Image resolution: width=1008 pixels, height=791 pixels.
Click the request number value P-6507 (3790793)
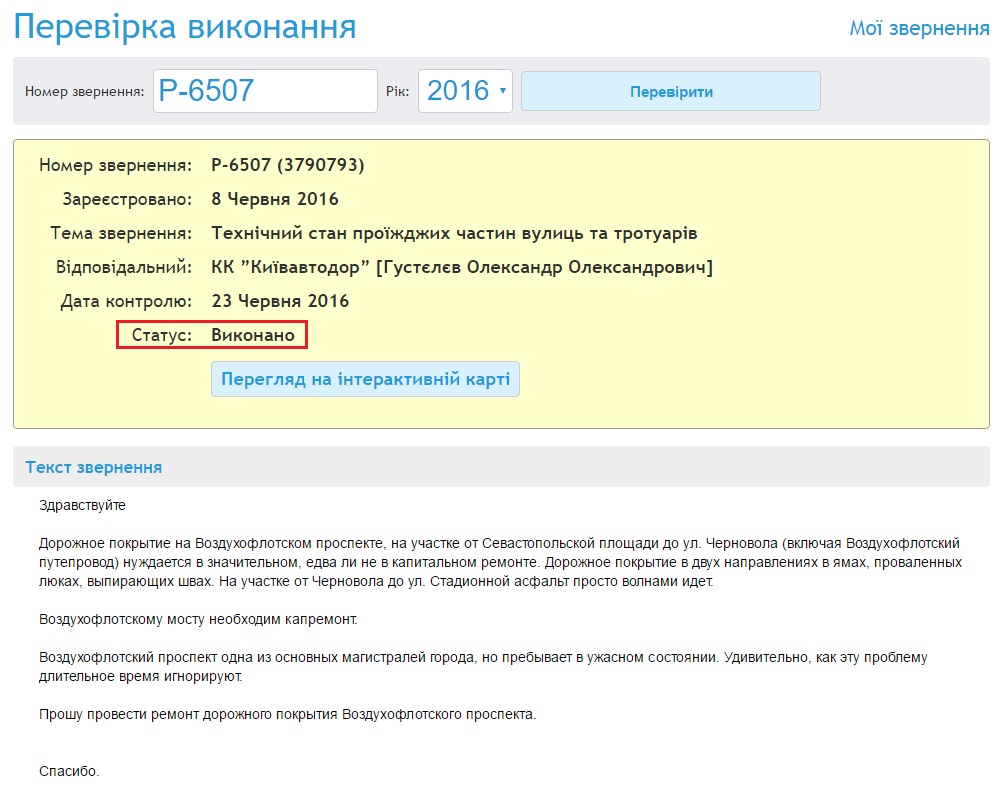(x=288, y=165)
